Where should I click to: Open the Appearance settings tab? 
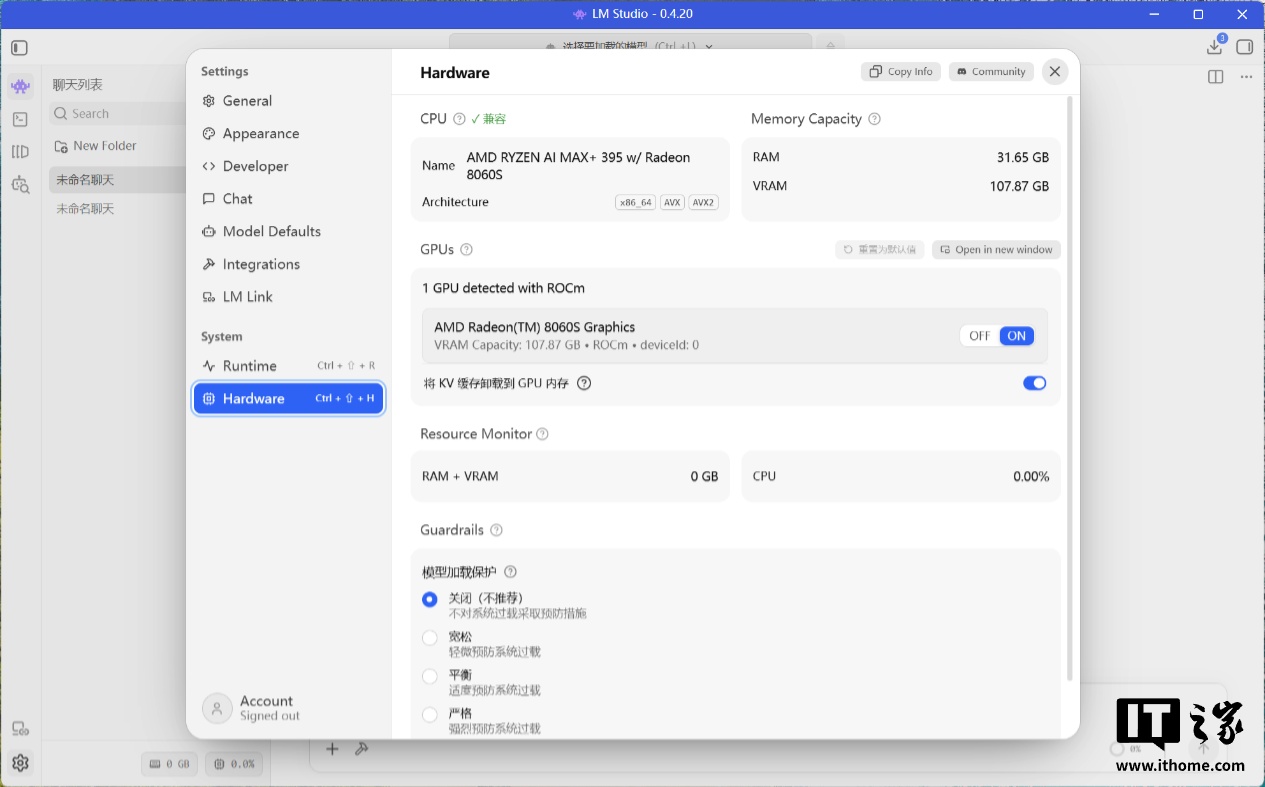(x=288, y=134)
